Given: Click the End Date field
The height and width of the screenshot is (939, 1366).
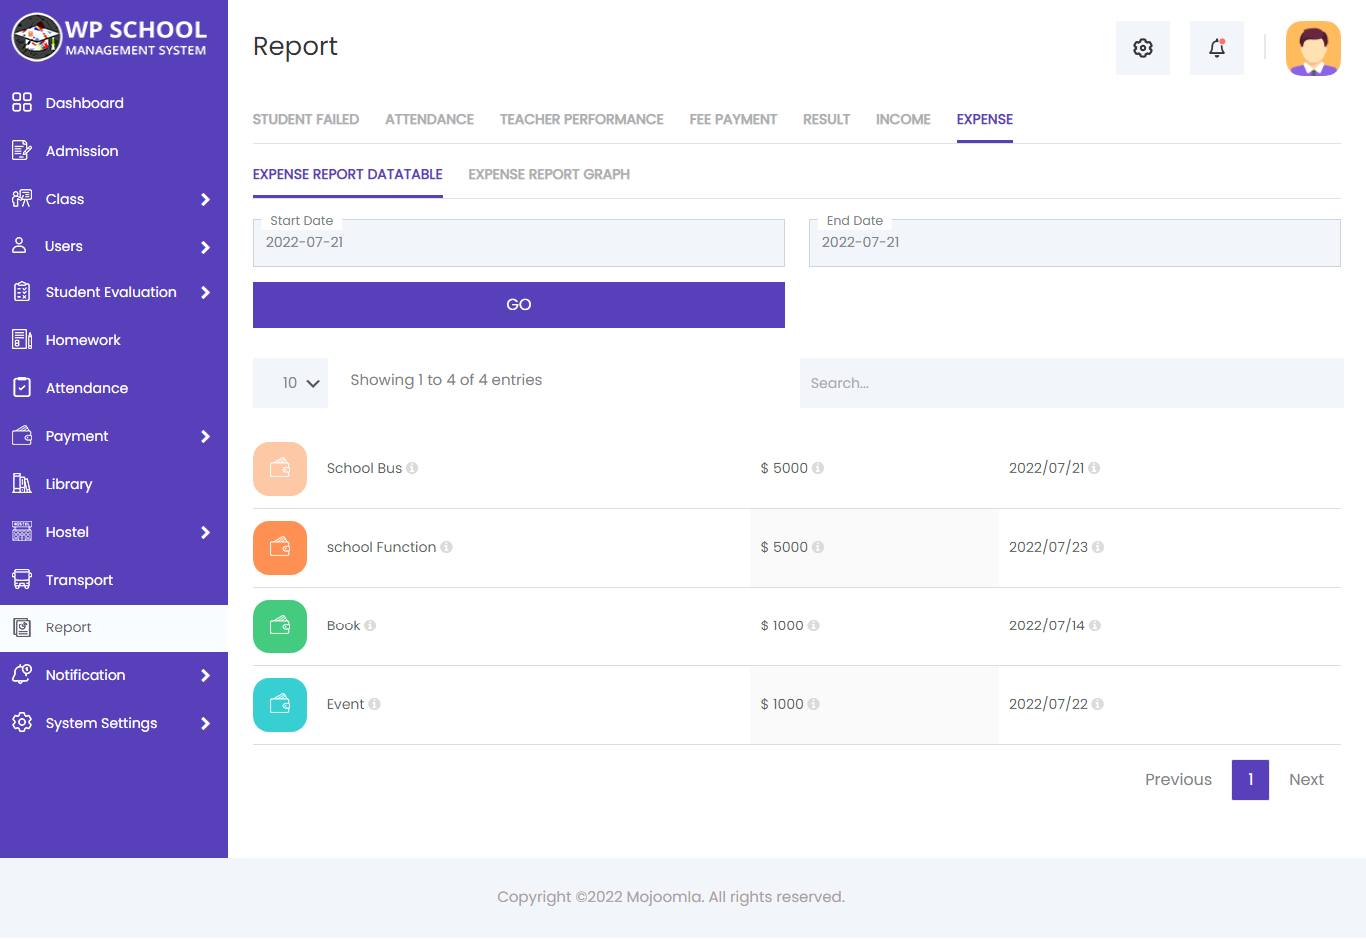Looking at the screenshot, I should (x=1075, y=243).
